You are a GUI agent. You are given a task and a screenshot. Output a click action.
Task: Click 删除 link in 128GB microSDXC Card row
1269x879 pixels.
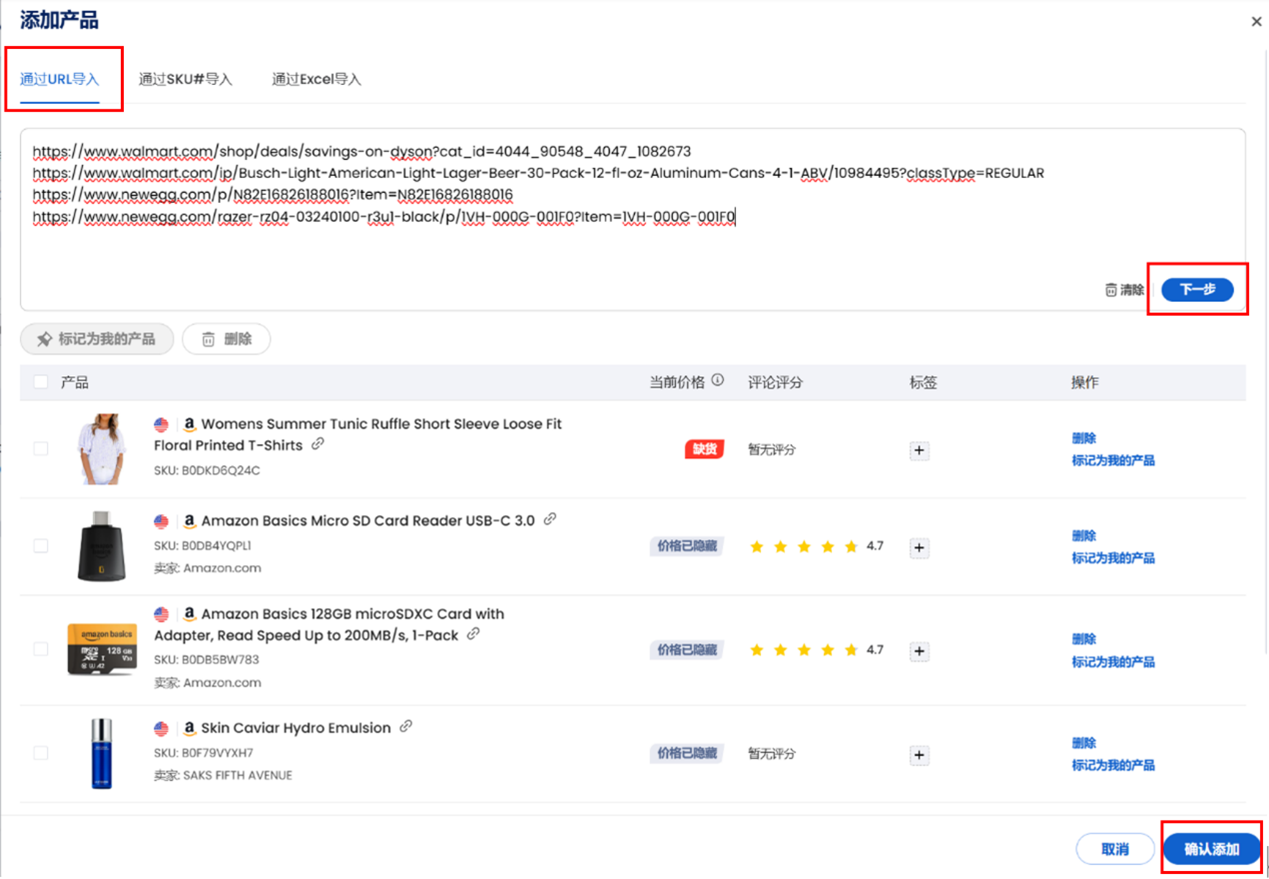1084,639
